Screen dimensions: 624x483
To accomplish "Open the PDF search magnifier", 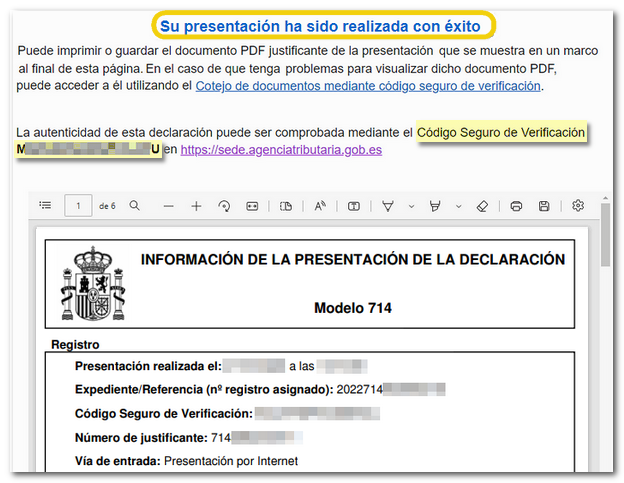I will click(x=134, y=206).
